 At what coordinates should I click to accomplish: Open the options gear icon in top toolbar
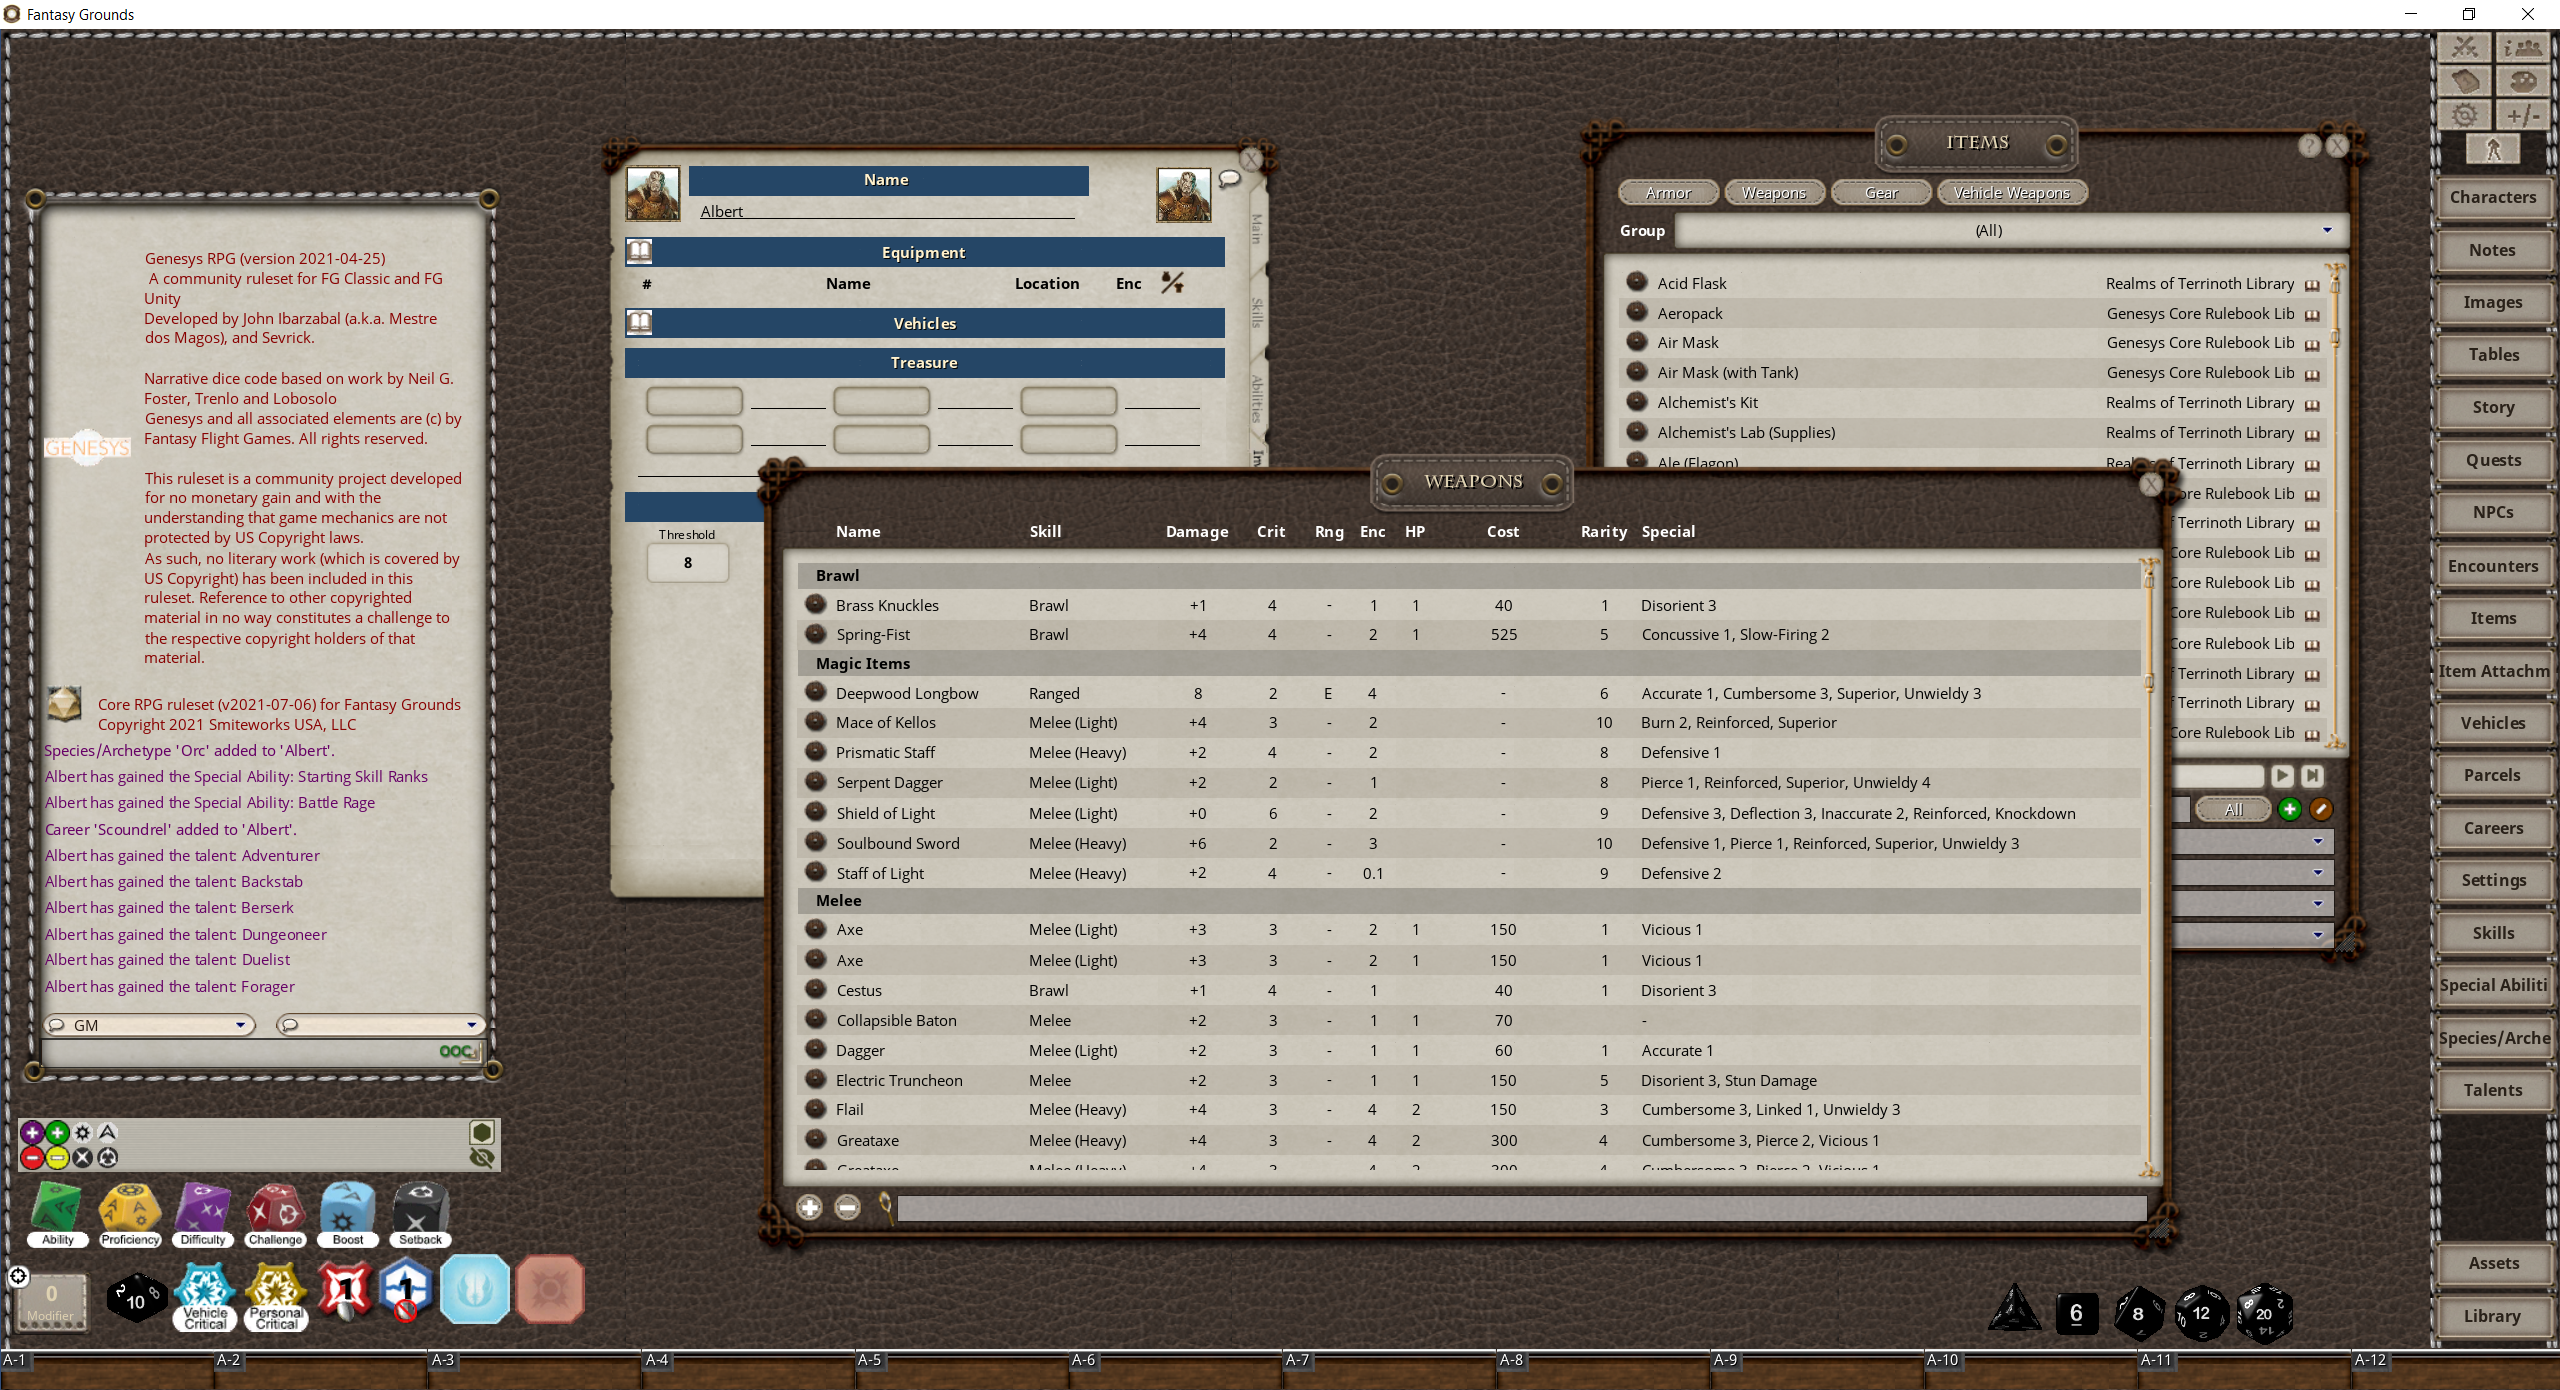[x=2464, y=115]
